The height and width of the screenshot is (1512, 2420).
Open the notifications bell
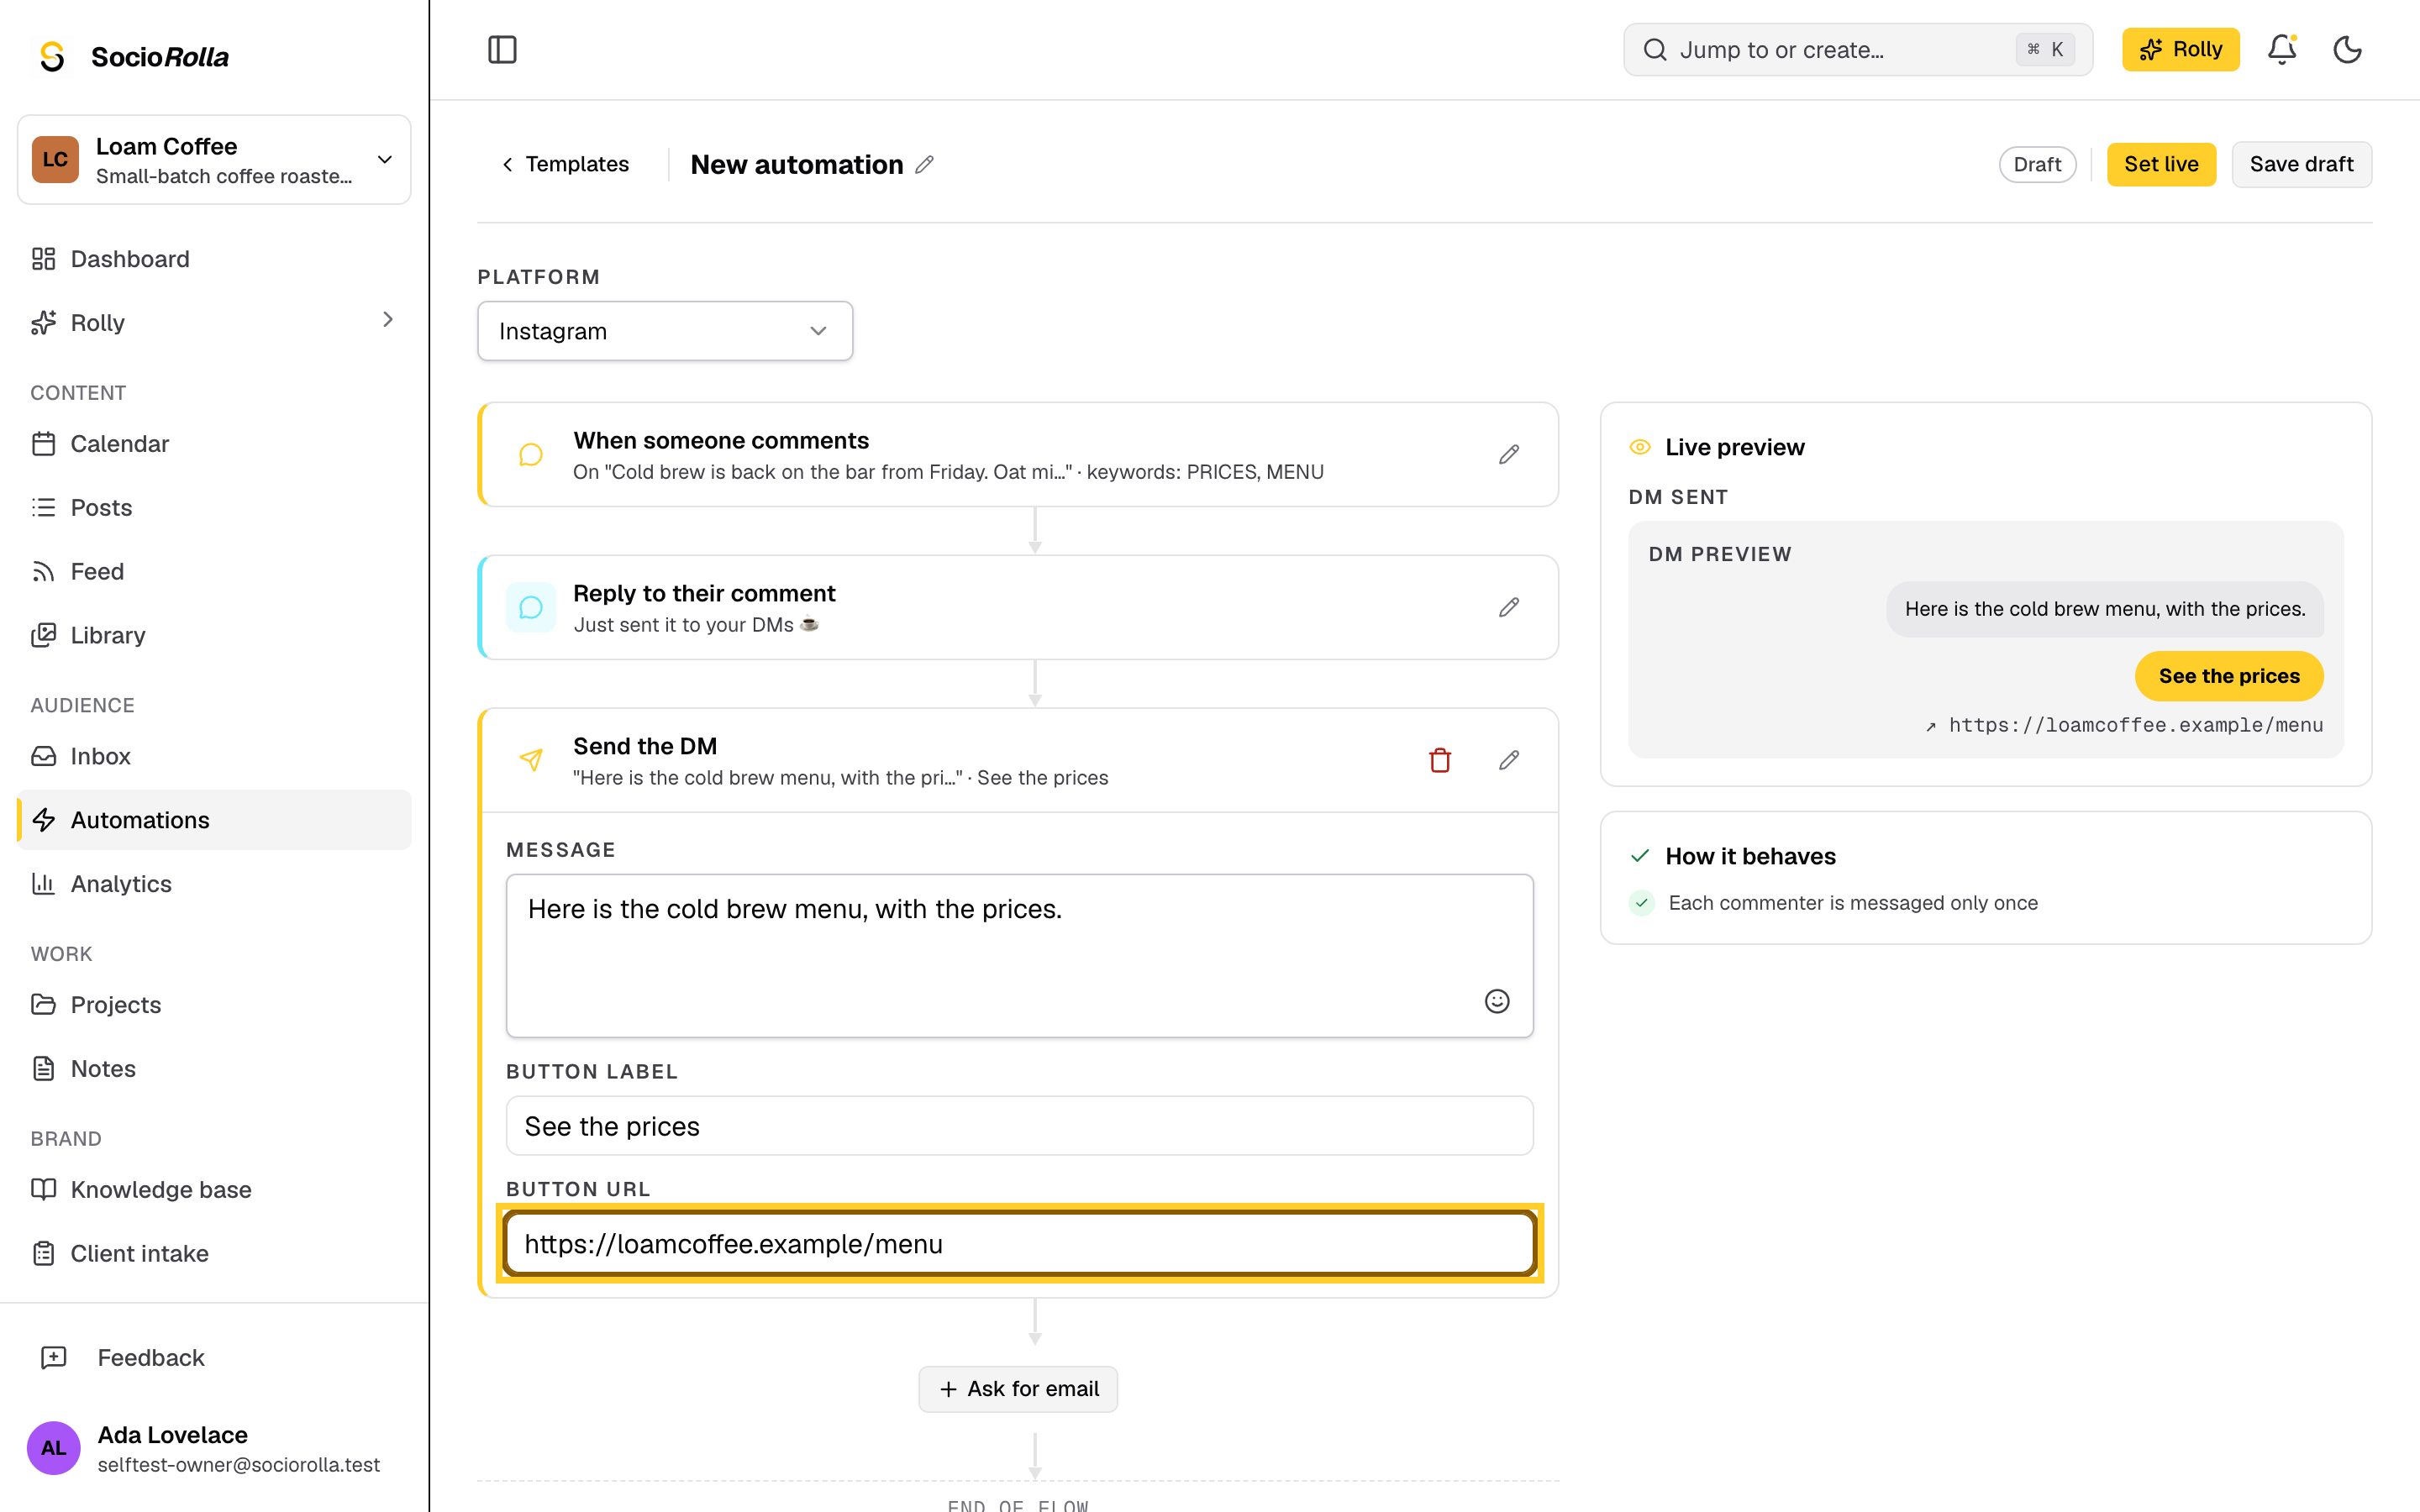tap(2281, 49)
